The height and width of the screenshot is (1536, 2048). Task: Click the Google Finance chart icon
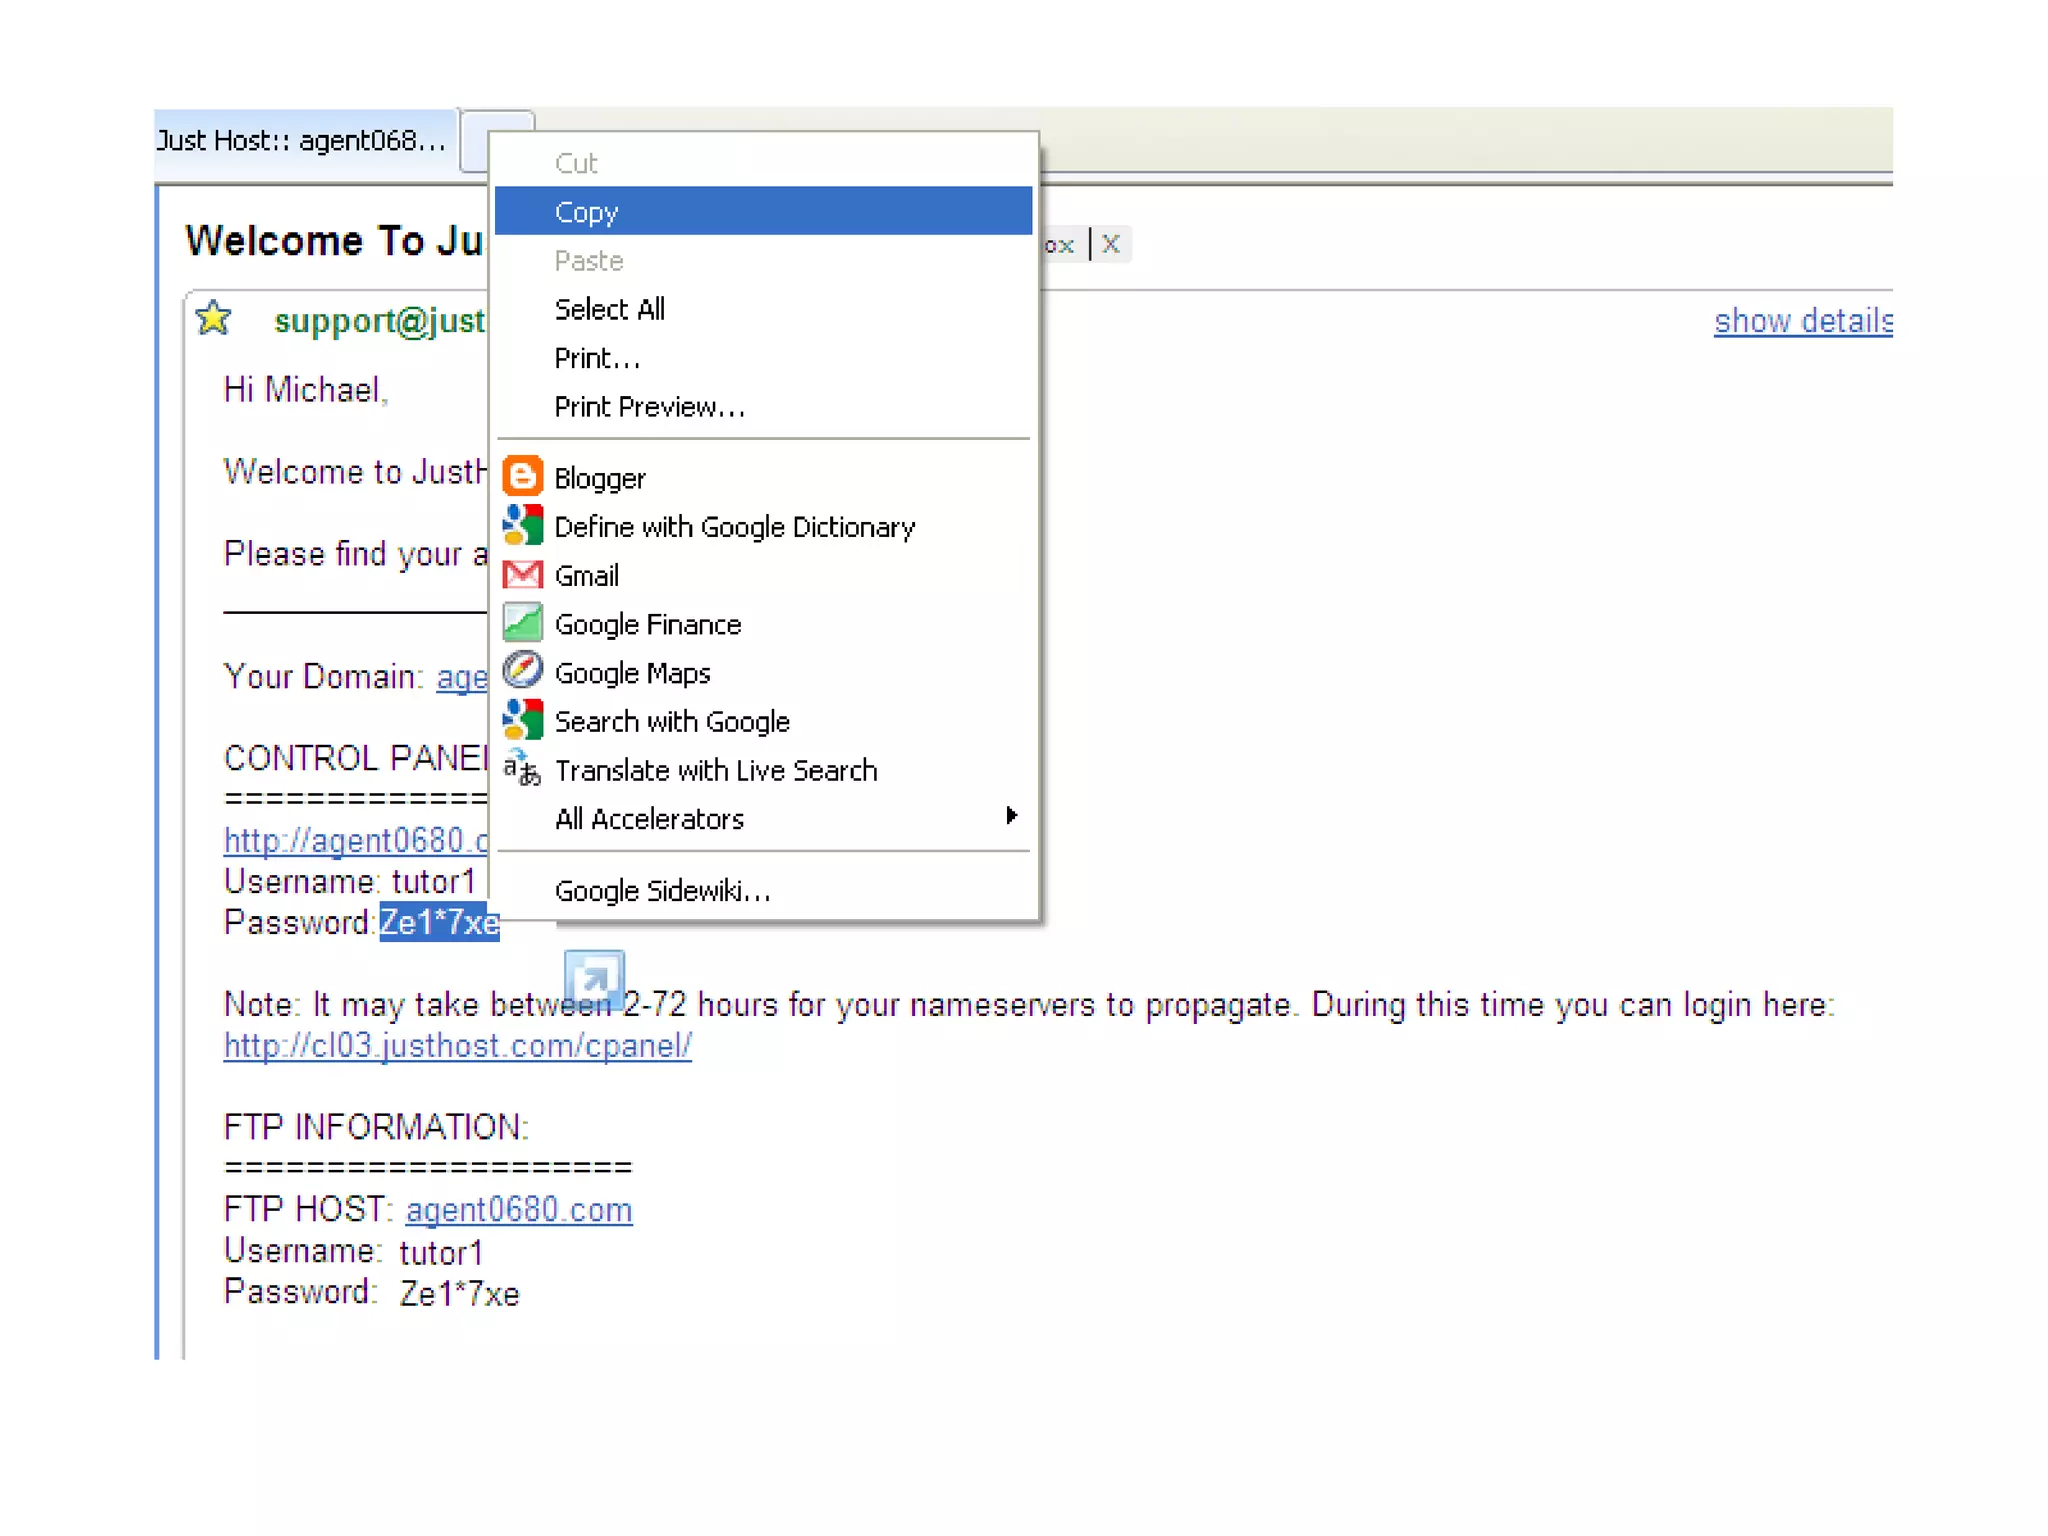click(522, 623)
